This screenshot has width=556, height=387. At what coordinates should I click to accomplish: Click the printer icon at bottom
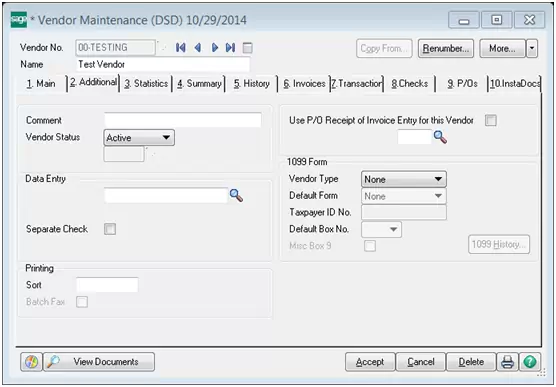[x=507, y=362]
